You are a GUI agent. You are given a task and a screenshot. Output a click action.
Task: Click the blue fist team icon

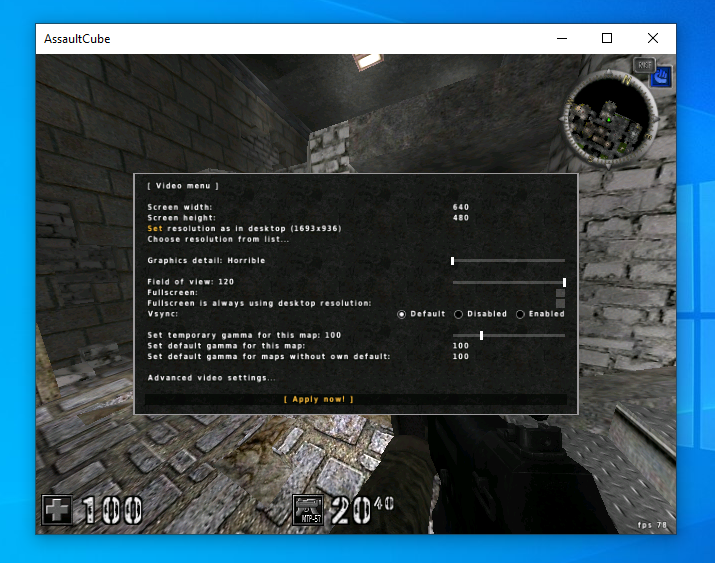point(661,75)
